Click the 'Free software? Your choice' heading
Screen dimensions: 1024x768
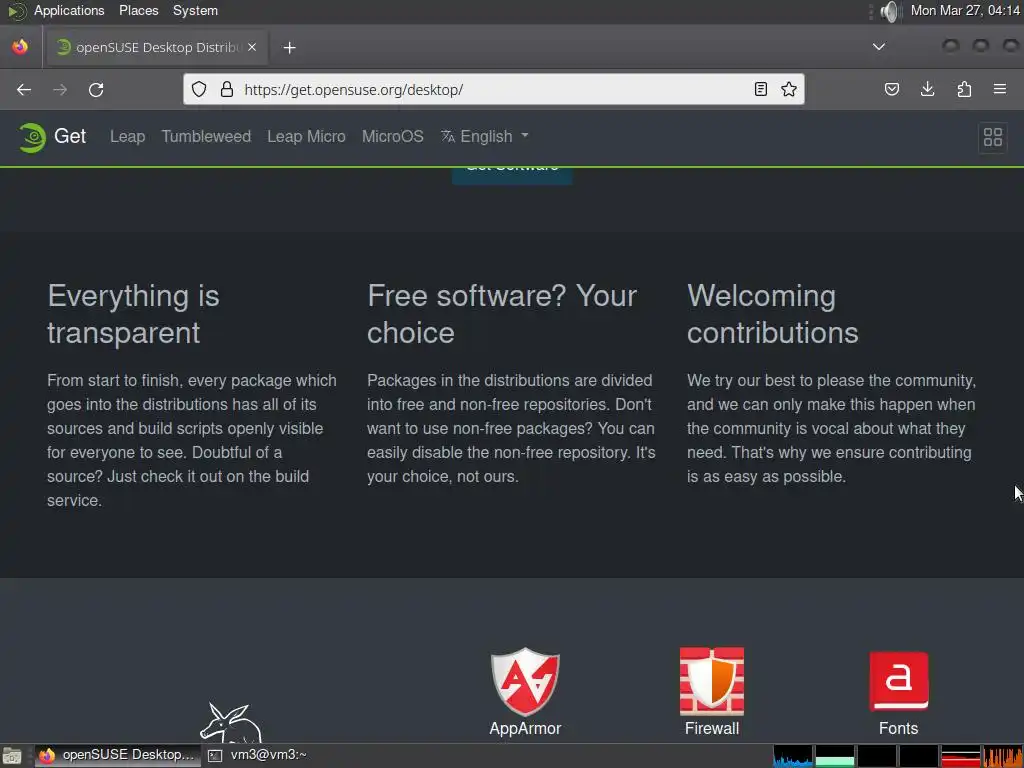[502, 314]
